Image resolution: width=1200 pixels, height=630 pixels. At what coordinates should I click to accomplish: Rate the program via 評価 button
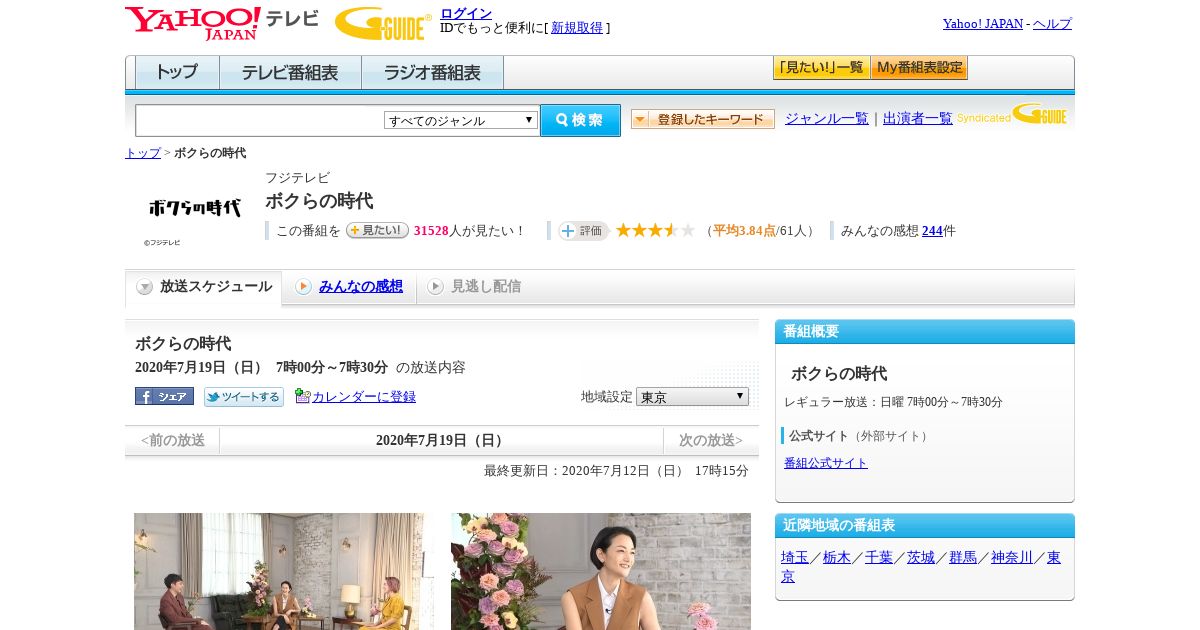coord(583,231)
